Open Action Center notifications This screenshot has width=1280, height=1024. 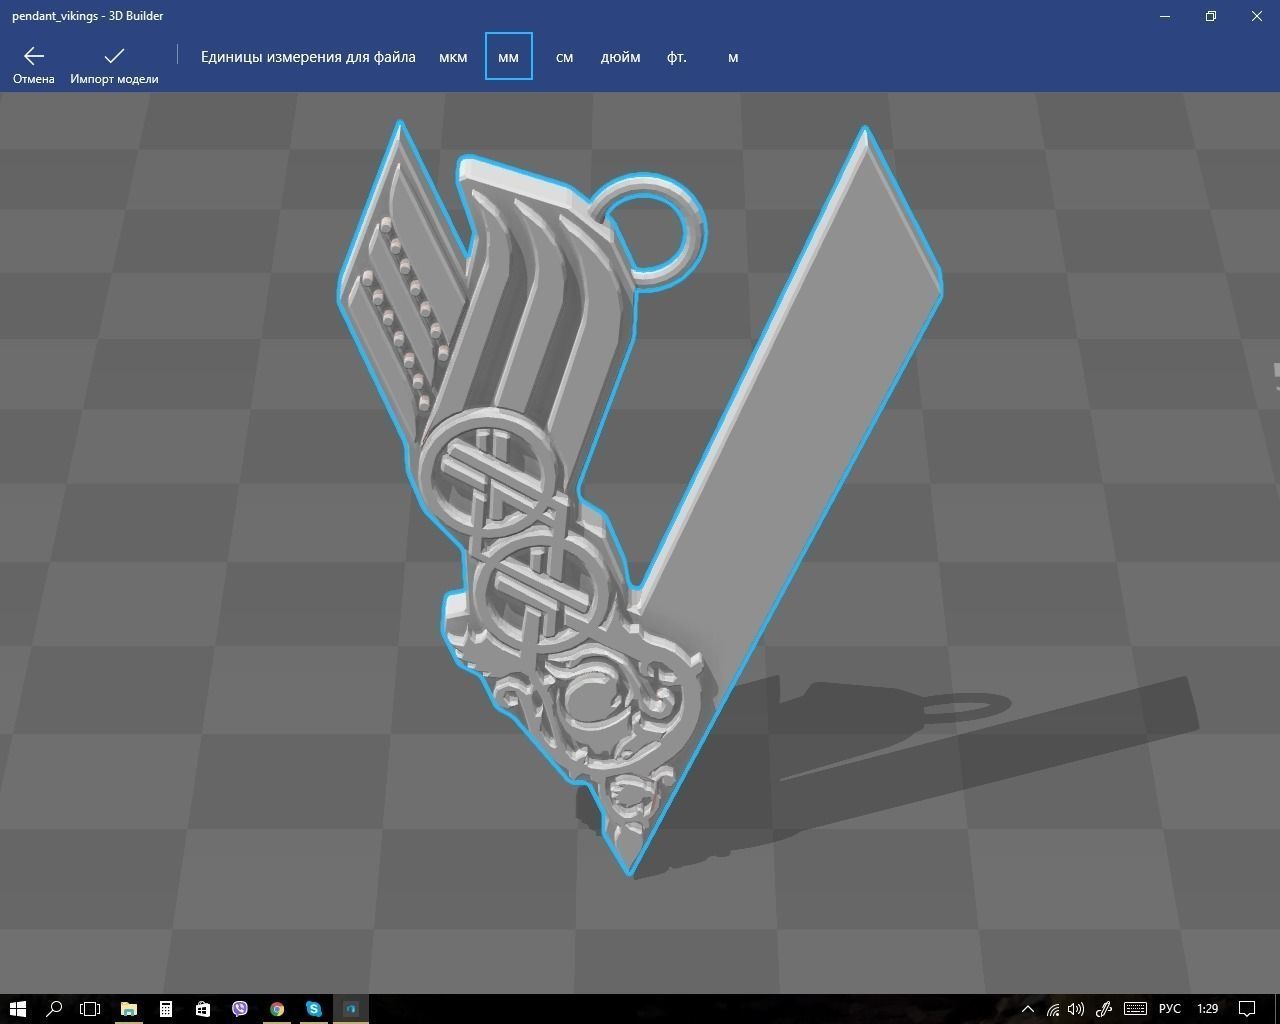[1248, 1008]
